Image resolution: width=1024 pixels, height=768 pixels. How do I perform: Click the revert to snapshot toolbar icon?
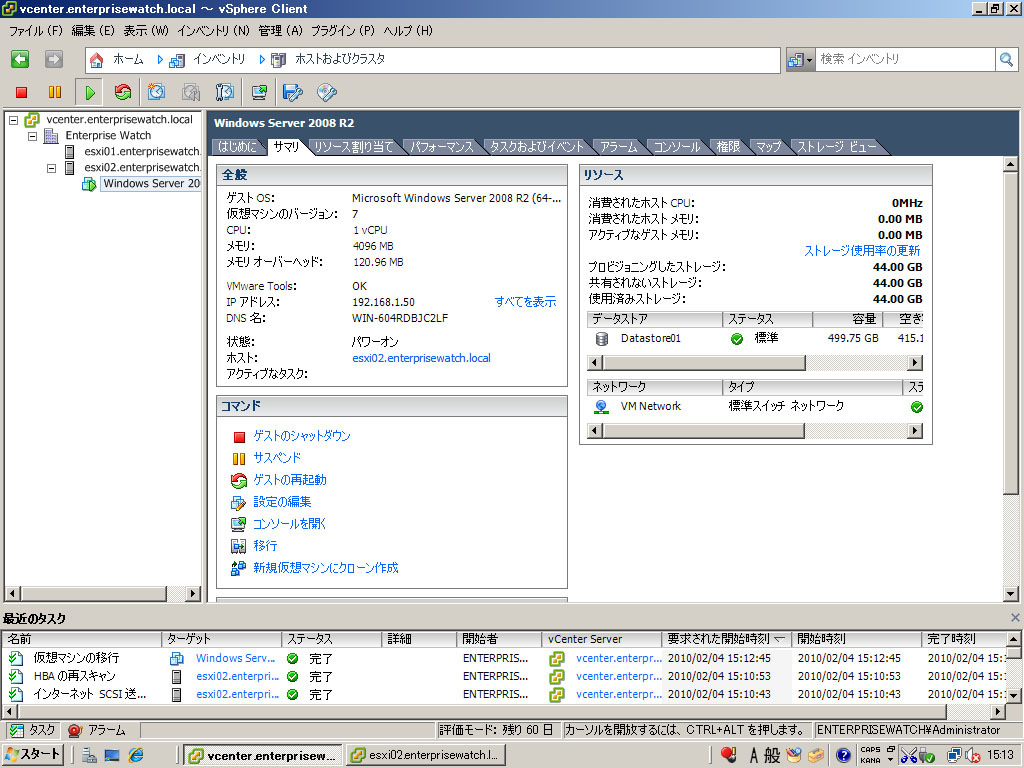click(x=191, y=93)
